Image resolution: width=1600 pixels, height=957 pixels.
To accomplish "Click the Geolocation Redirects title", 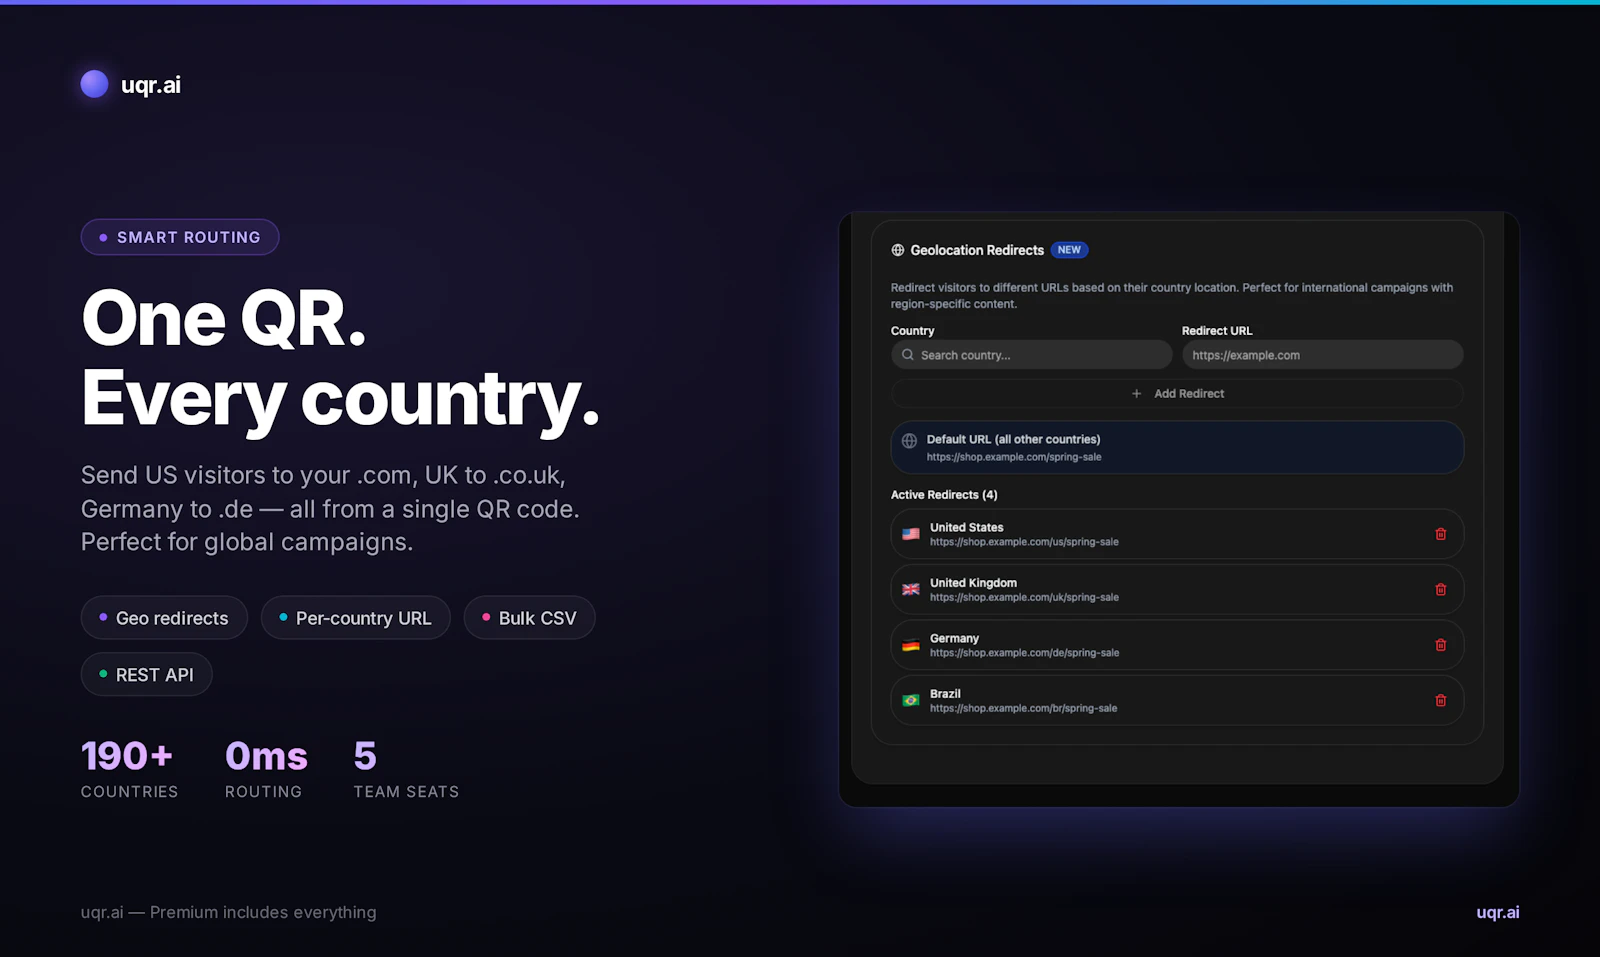I will pyautogui.click(x=977, y=250).
